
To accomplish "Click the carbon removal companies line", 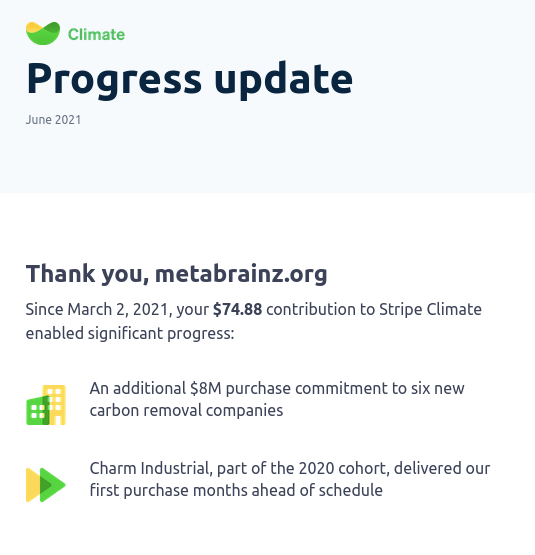I will (x=186, y=411).
